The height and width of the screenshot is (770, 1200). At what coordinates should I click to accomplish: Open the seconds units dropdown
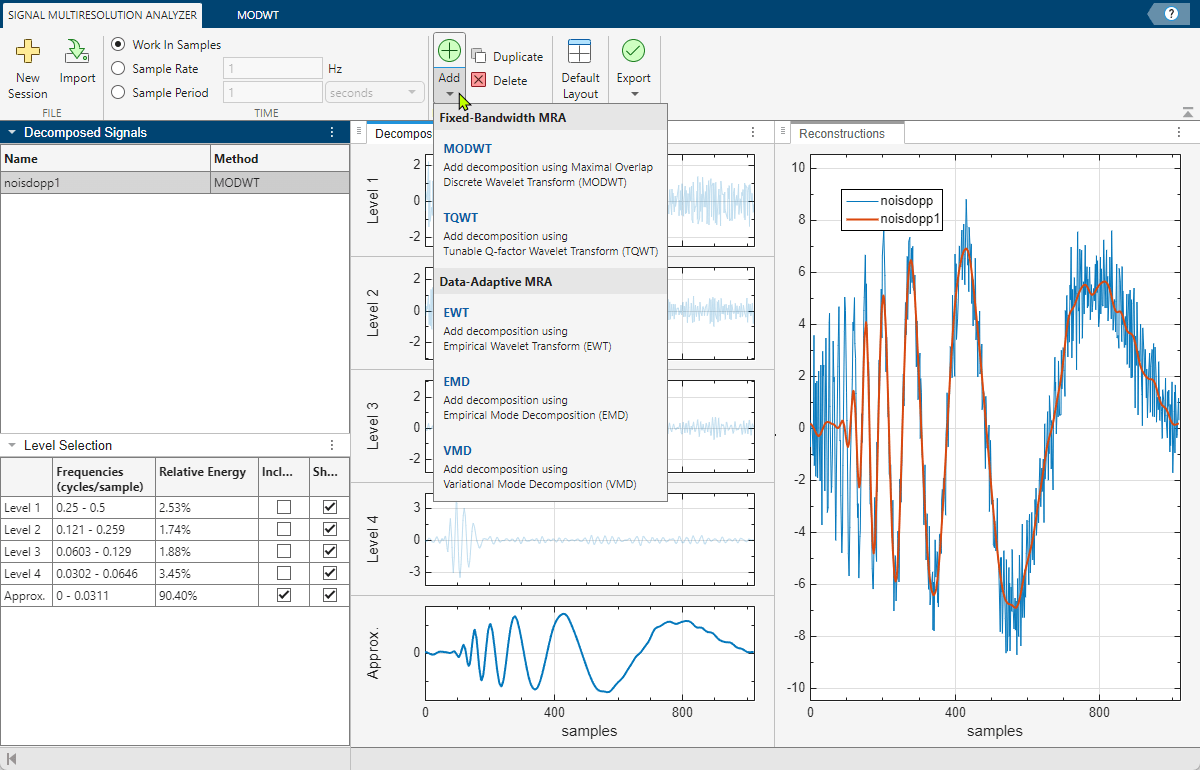pos(374,93)
